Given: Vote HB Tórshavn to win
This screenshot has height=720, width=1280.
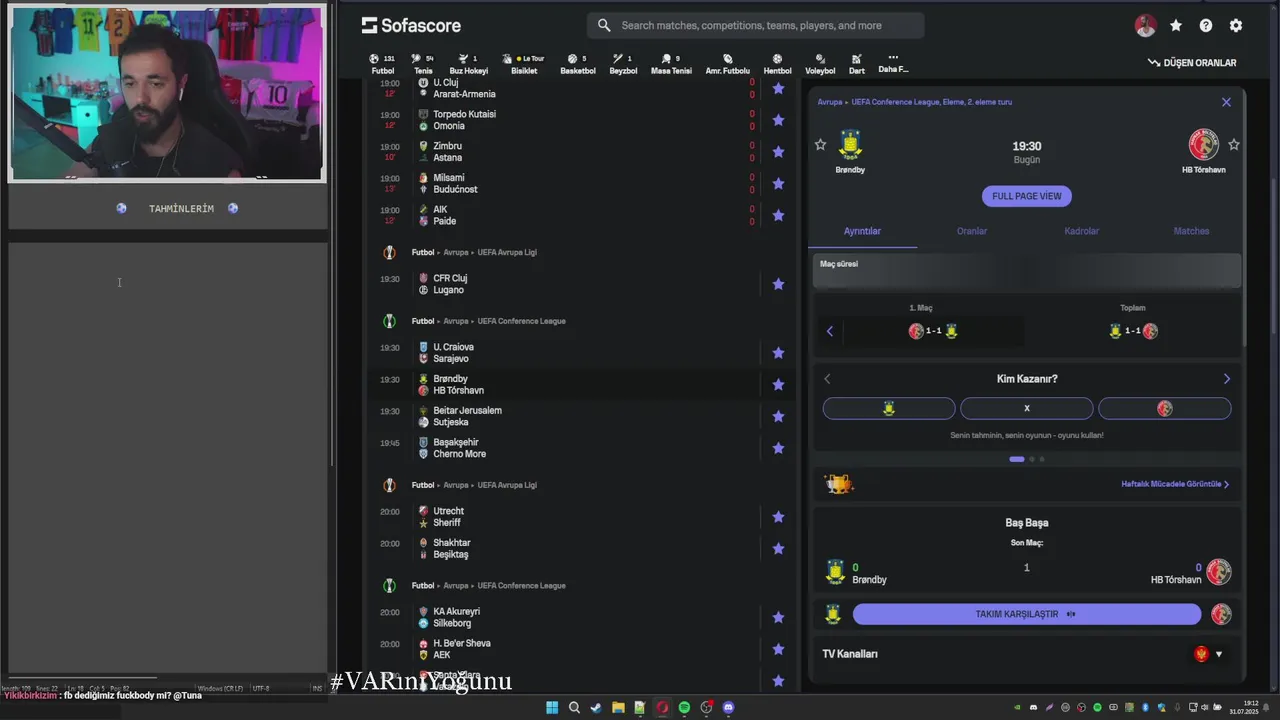Looking at the screenshot, I should (1164, 408).
